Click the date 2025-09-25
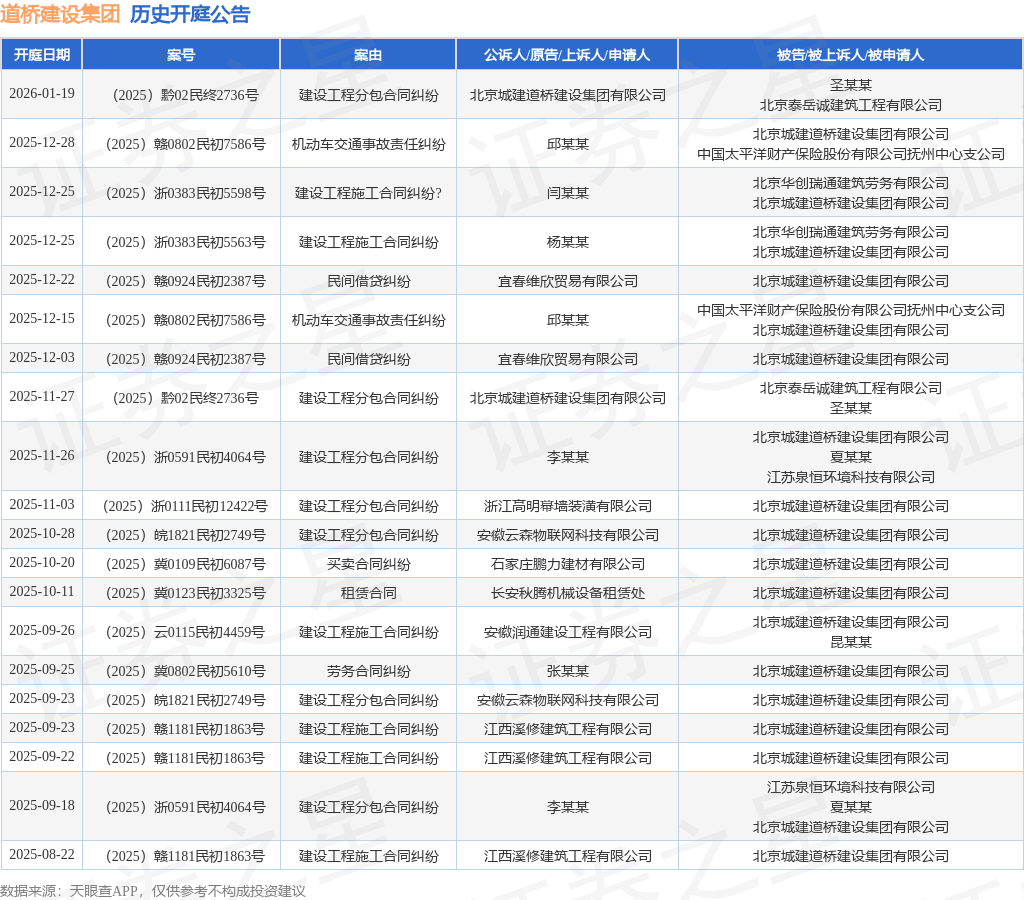Screen dimensions: 1024x900 pos(42,669)
